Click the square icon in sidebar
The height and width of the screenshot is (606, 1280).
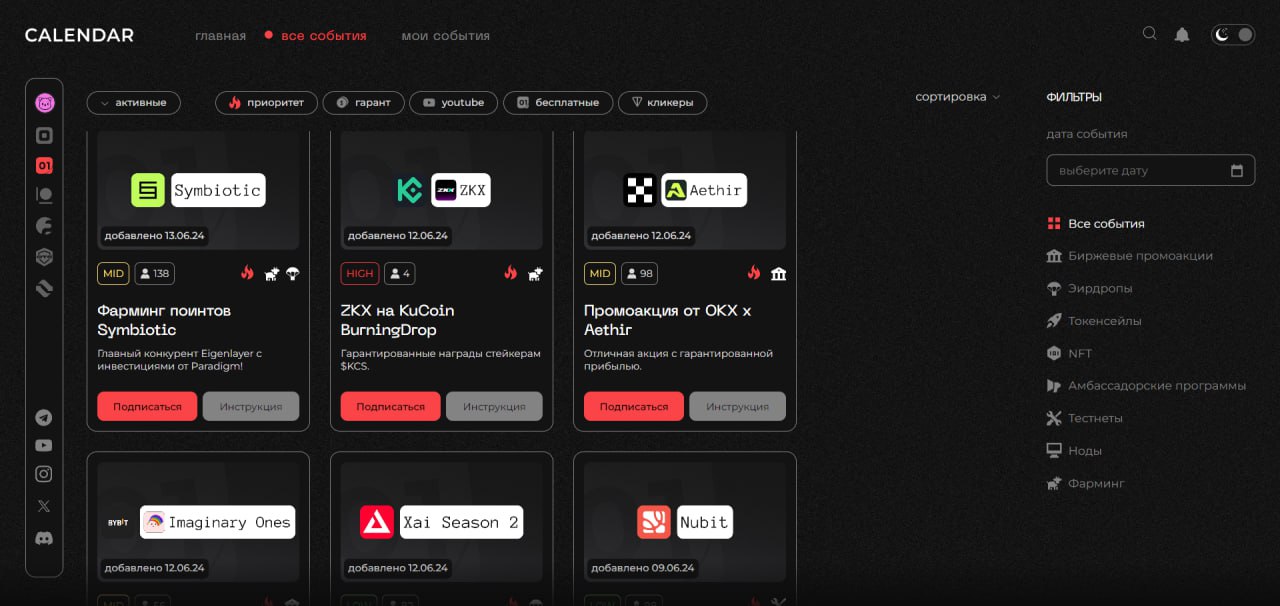[x=44, y=135]
